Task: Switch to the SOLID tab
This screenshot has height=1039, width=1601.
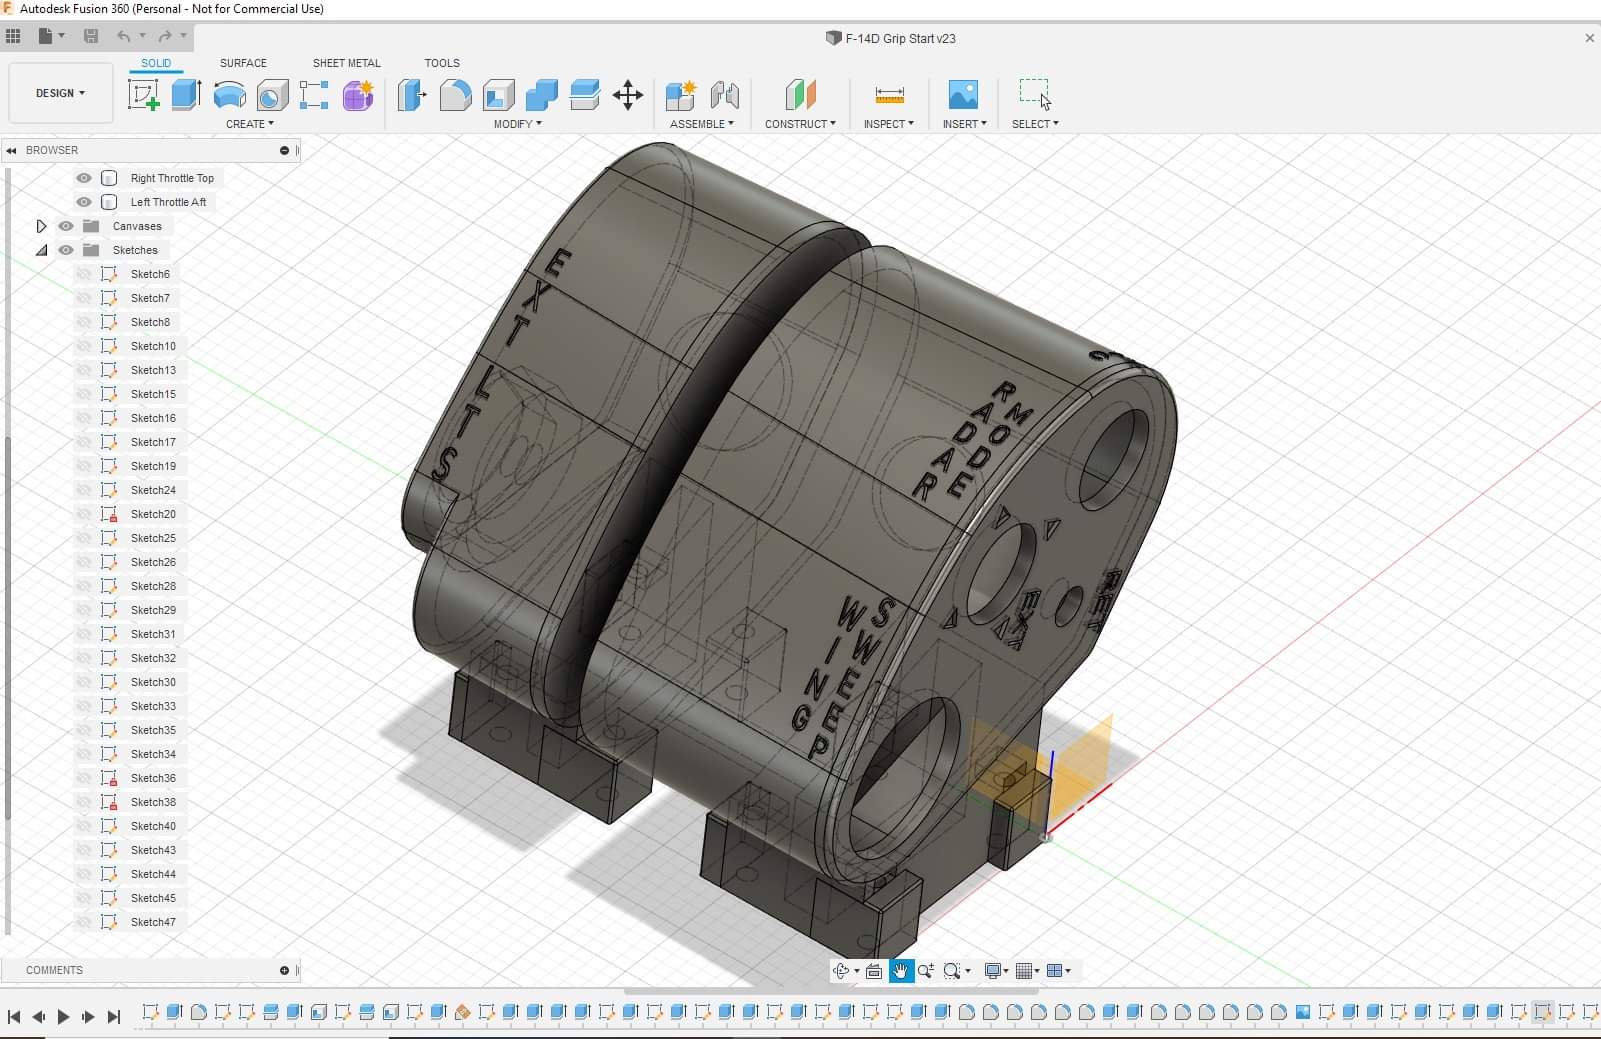Action: pyautogui.click(x=156, y=63)
